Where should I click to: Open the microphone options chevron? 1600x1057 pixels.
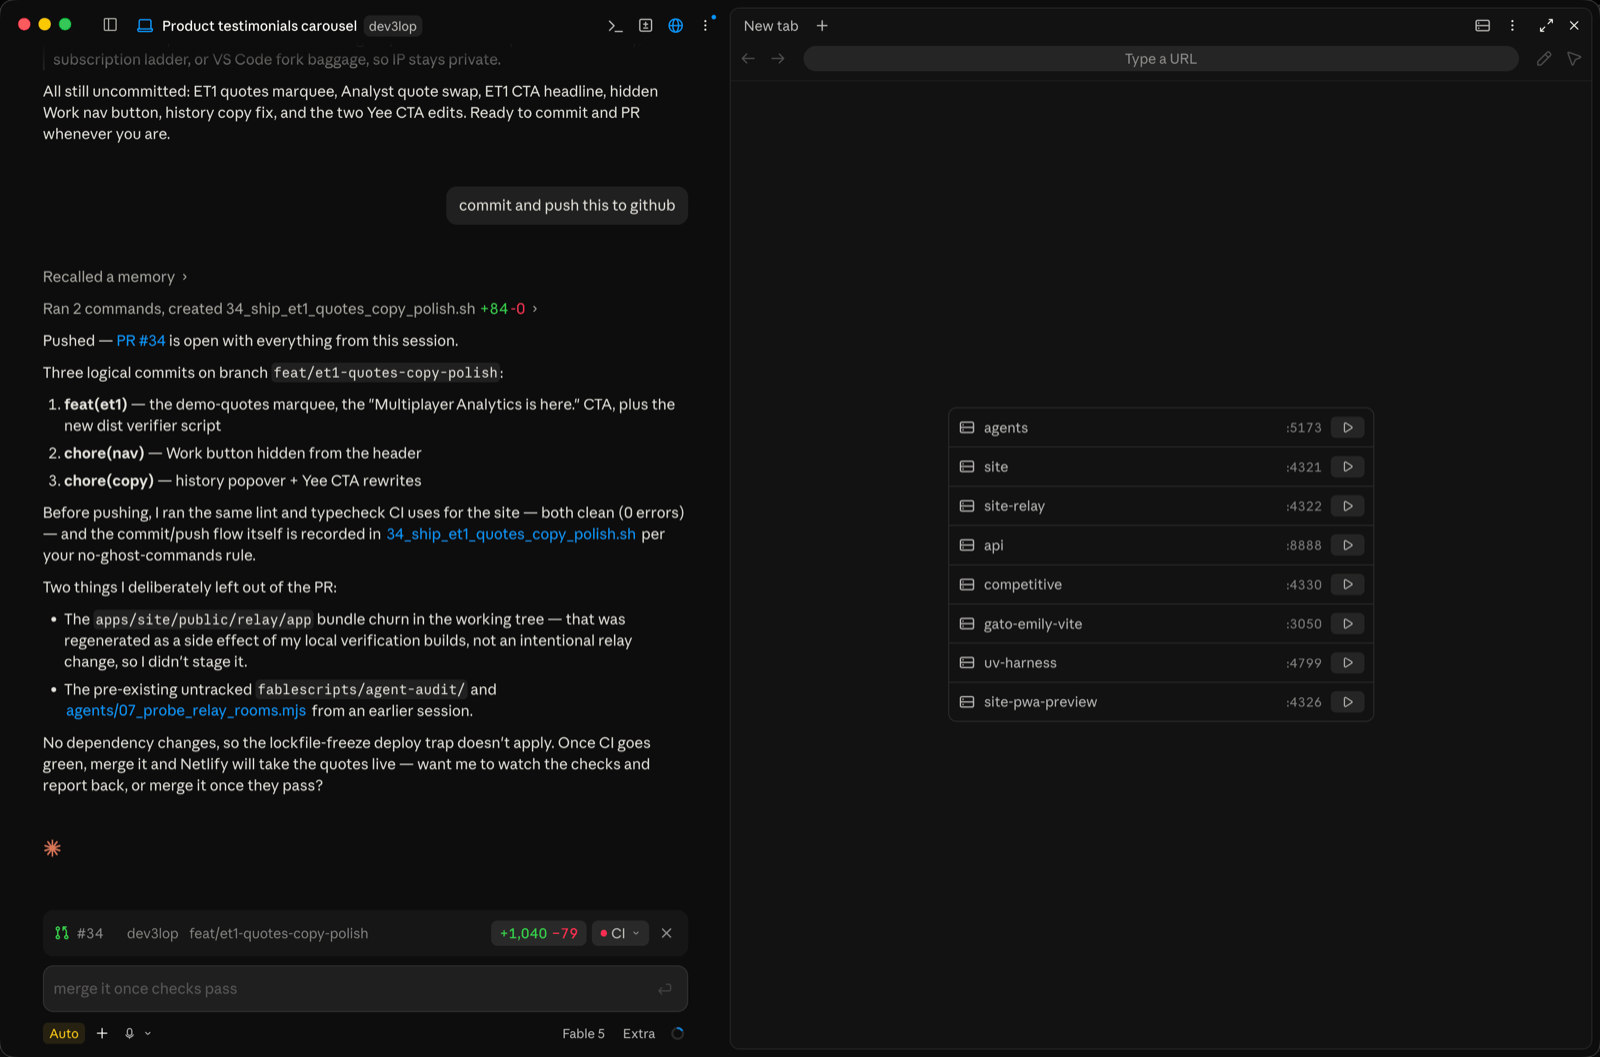[x=148, y=1033]
